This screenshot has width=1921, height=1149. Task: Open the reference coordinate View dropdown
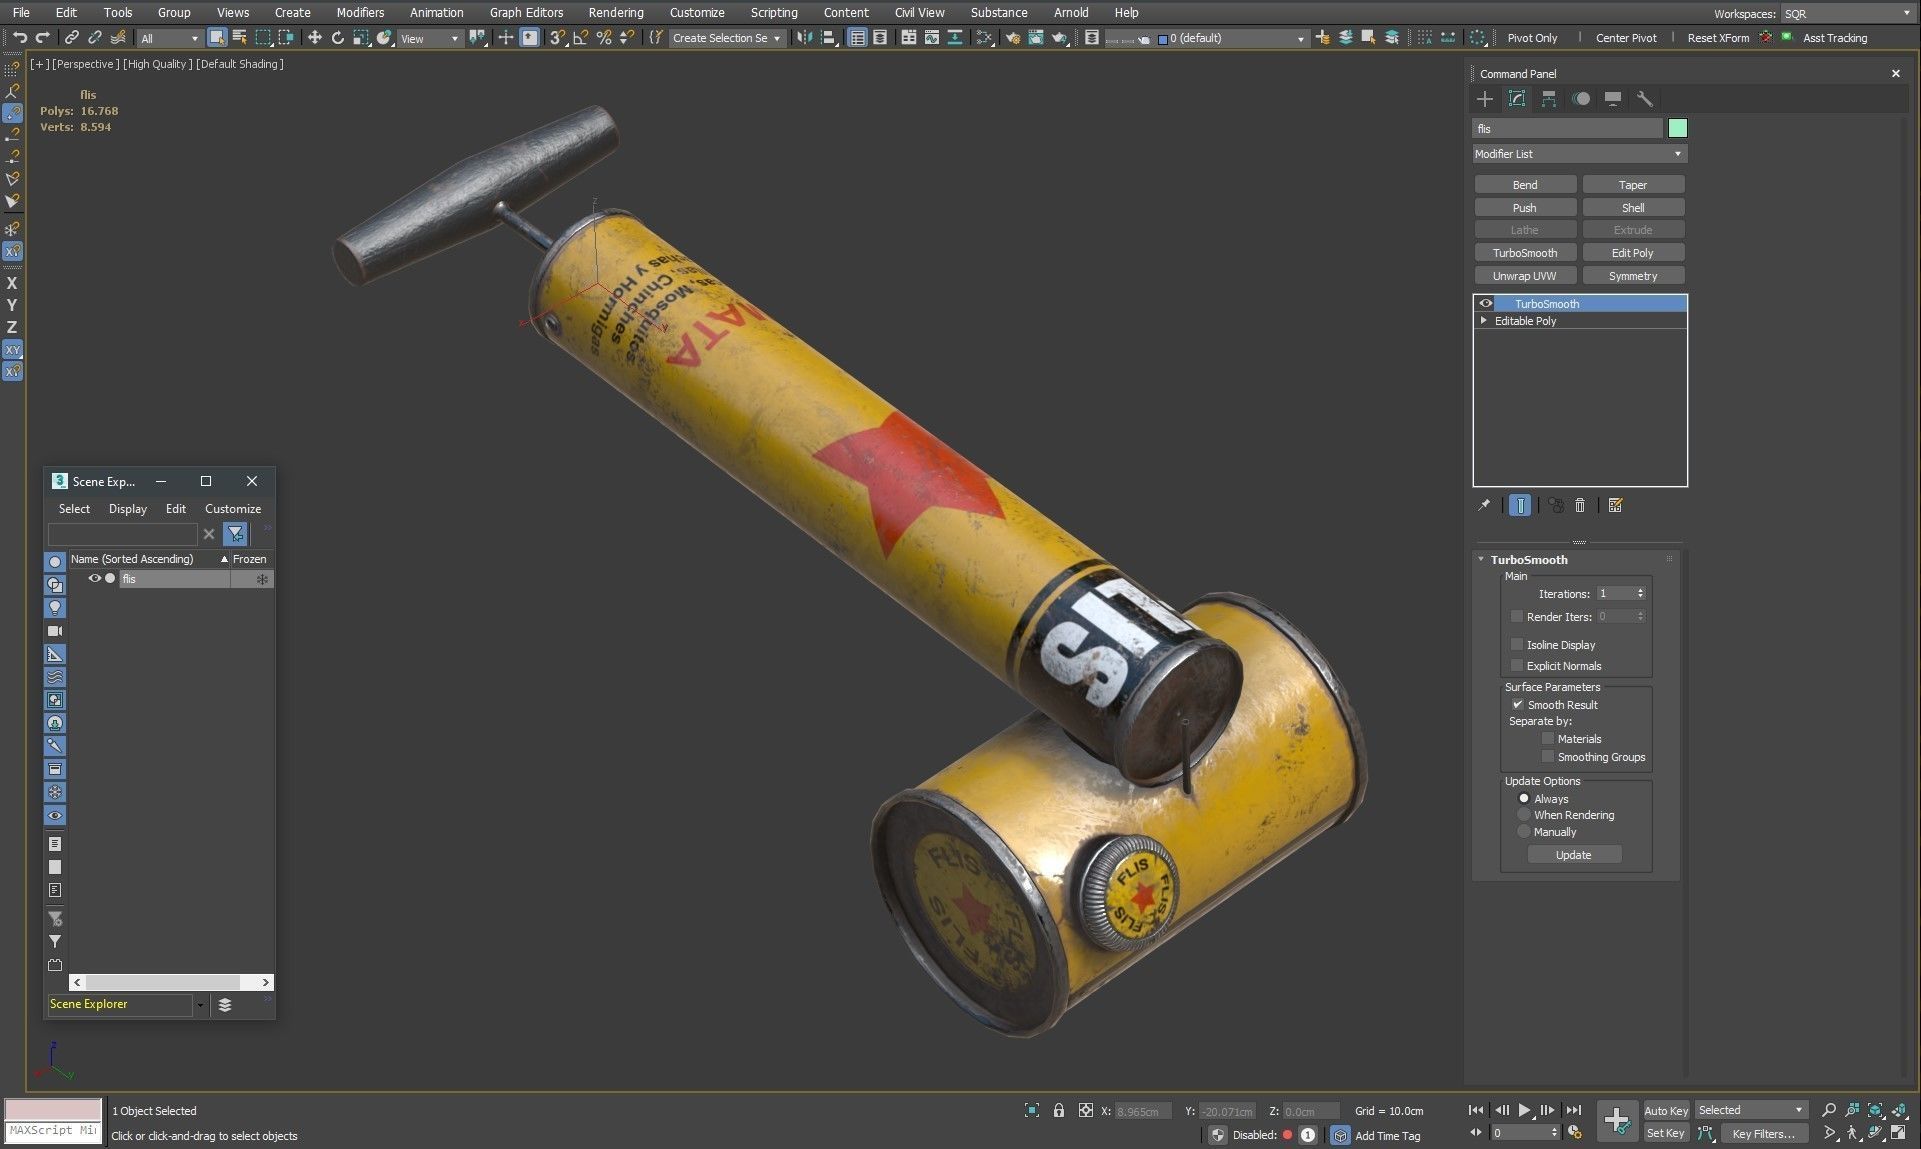pyautogui.click(x=429, y=38)
